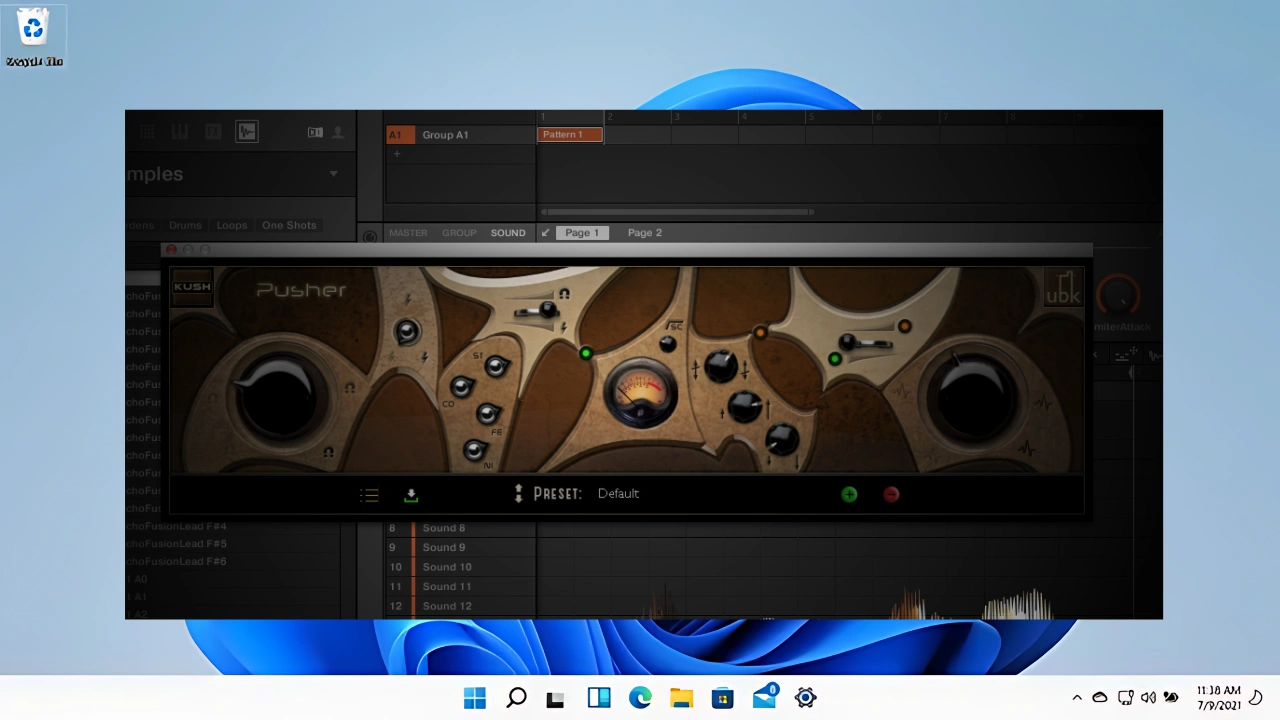Flip the right horizontal slide switch
The image size is (1280, 720).
pyautogui.click(x=864, y=344)
